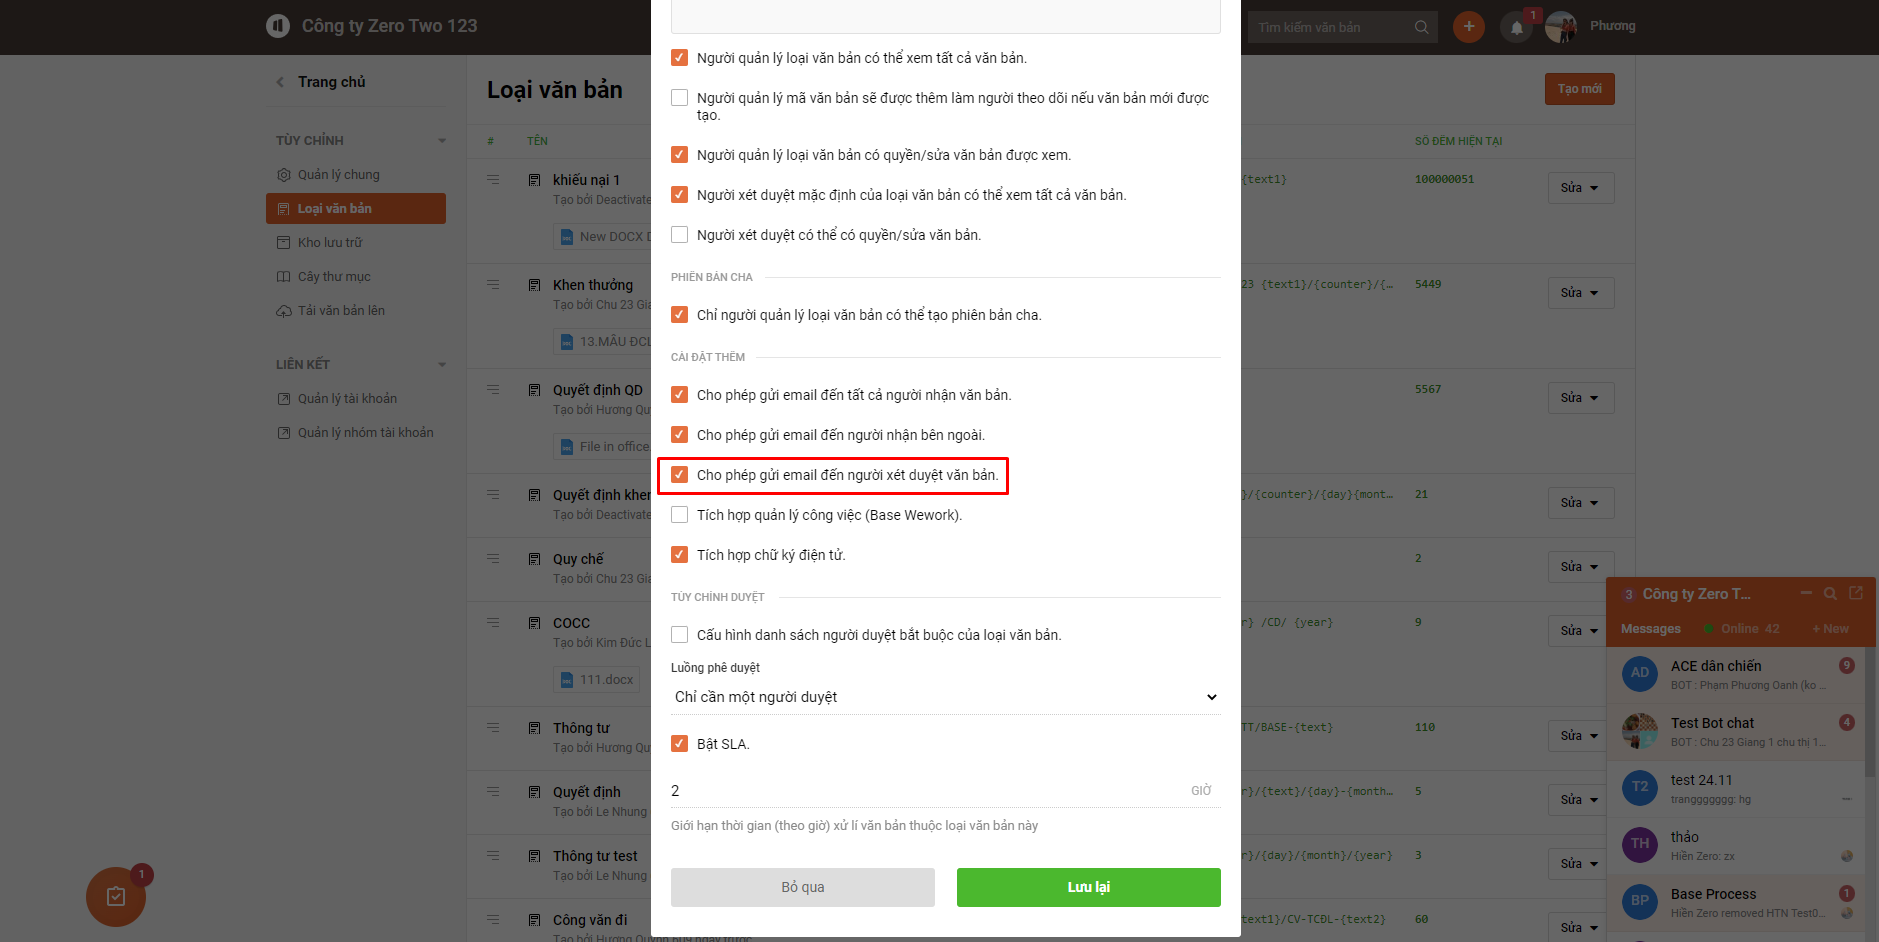Screen dimensions: 1879x942
Task: Pop out the chat window icon
Action: pyautogui.click(x=1856, y=593)
